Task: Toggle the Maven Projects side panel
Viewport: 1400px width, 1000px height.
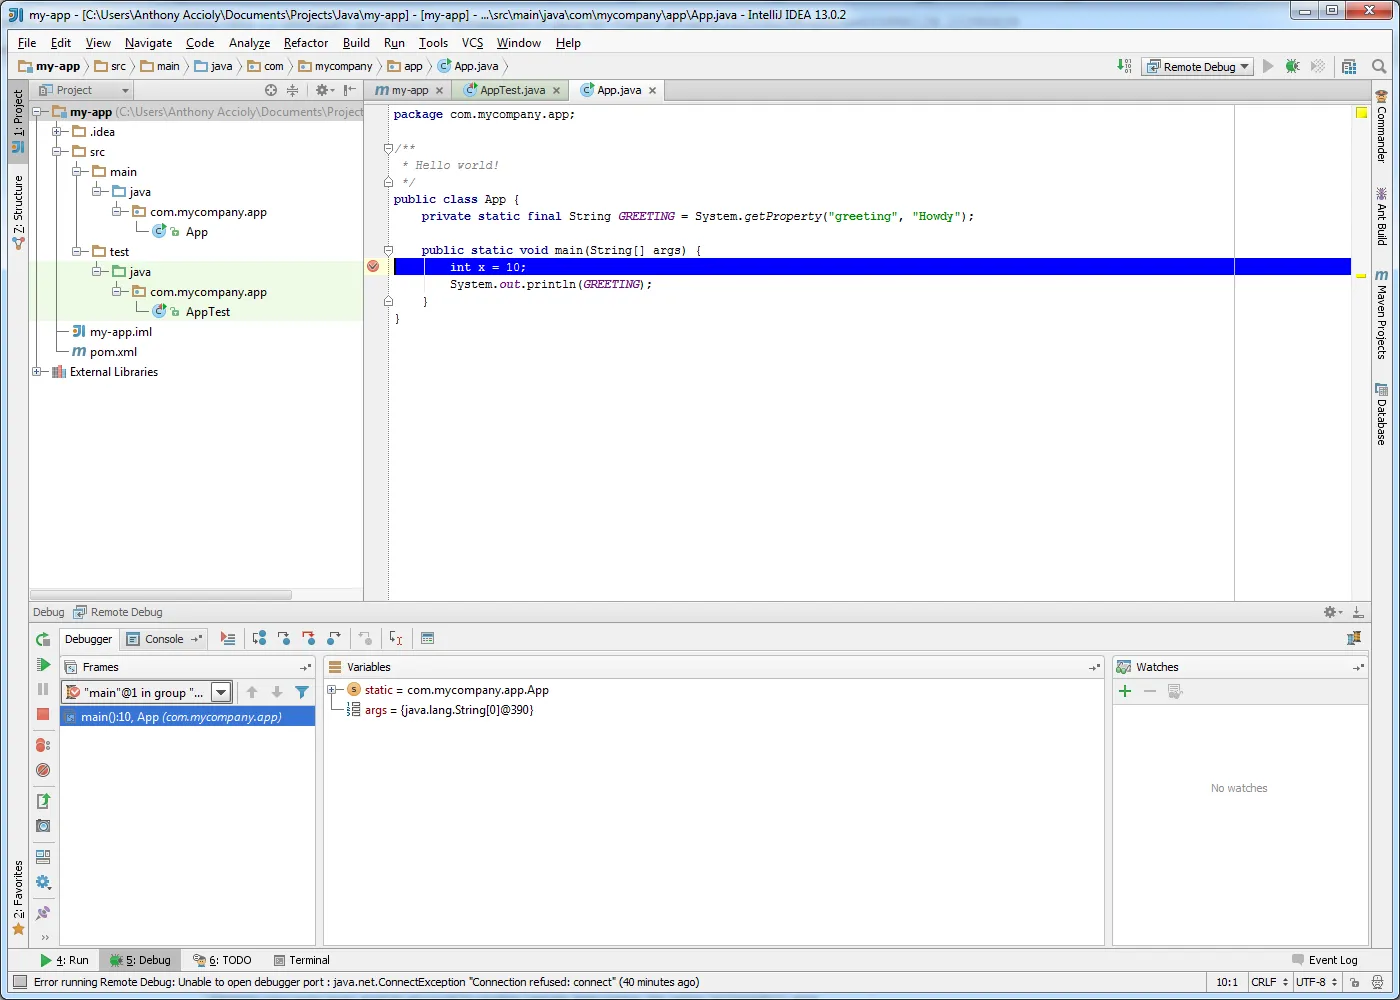Action: coord(1381,314)
